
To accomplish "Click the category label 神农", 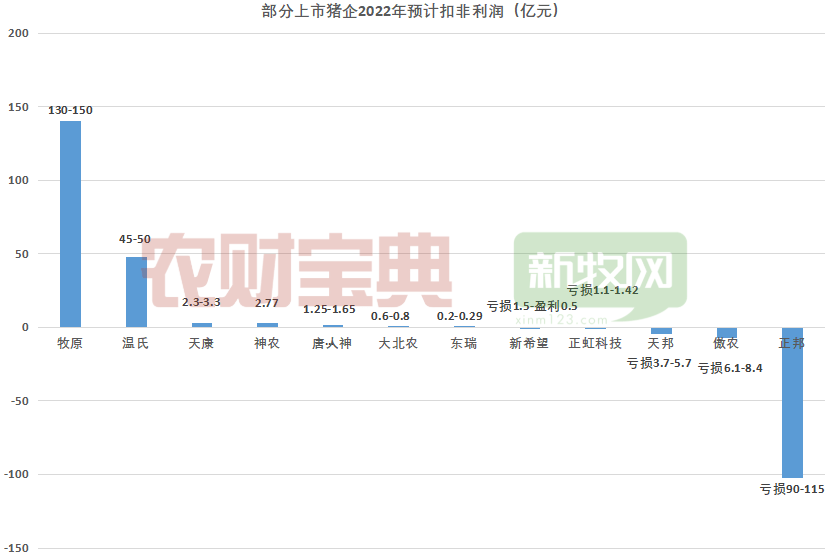I will [267, 343].
